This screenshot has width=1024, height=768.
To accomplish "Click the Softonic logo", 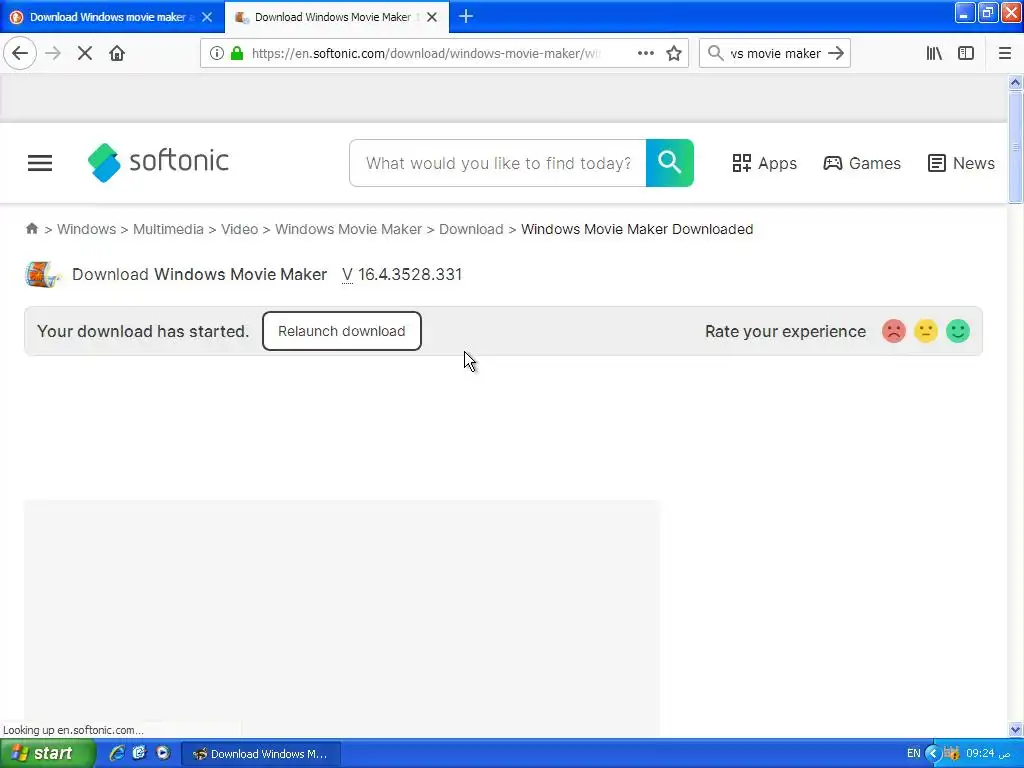I will [x=158, y=162].
